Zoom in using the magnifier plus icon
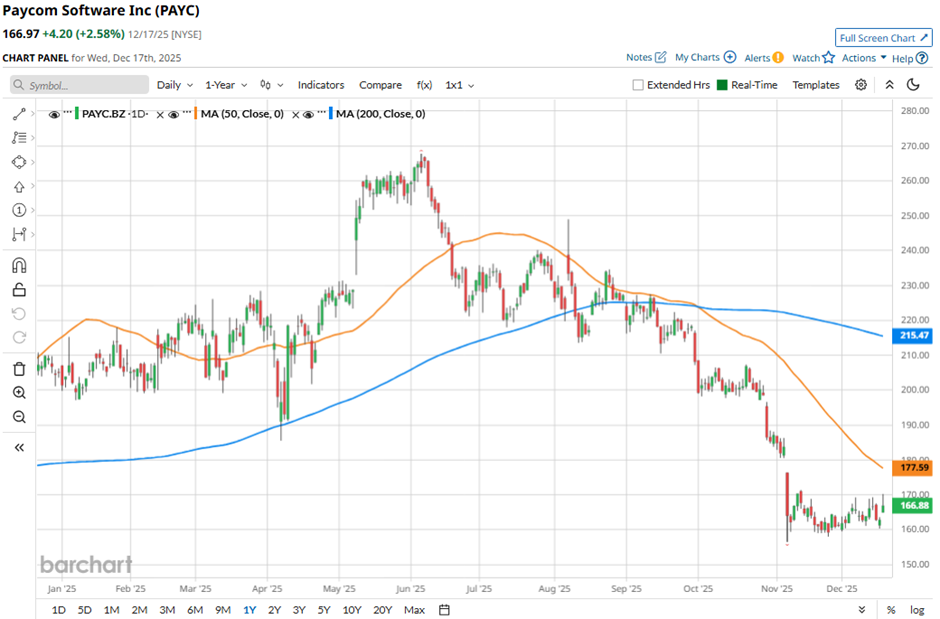Image resolution: width=940 pixels, height=619 pixels. click(18, 393)
